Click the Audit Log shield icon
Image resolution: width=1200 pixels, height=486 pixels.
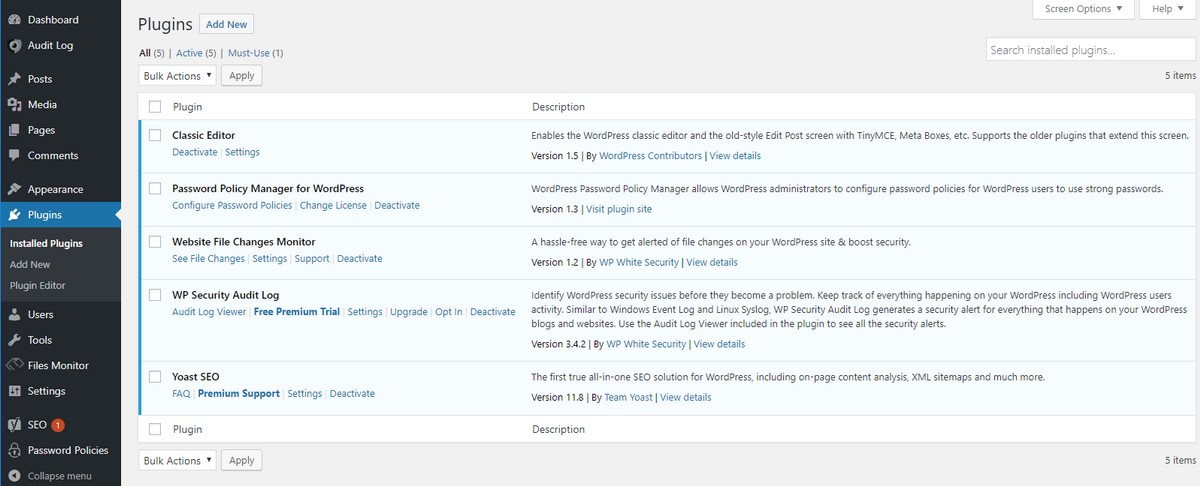(14, 45)
